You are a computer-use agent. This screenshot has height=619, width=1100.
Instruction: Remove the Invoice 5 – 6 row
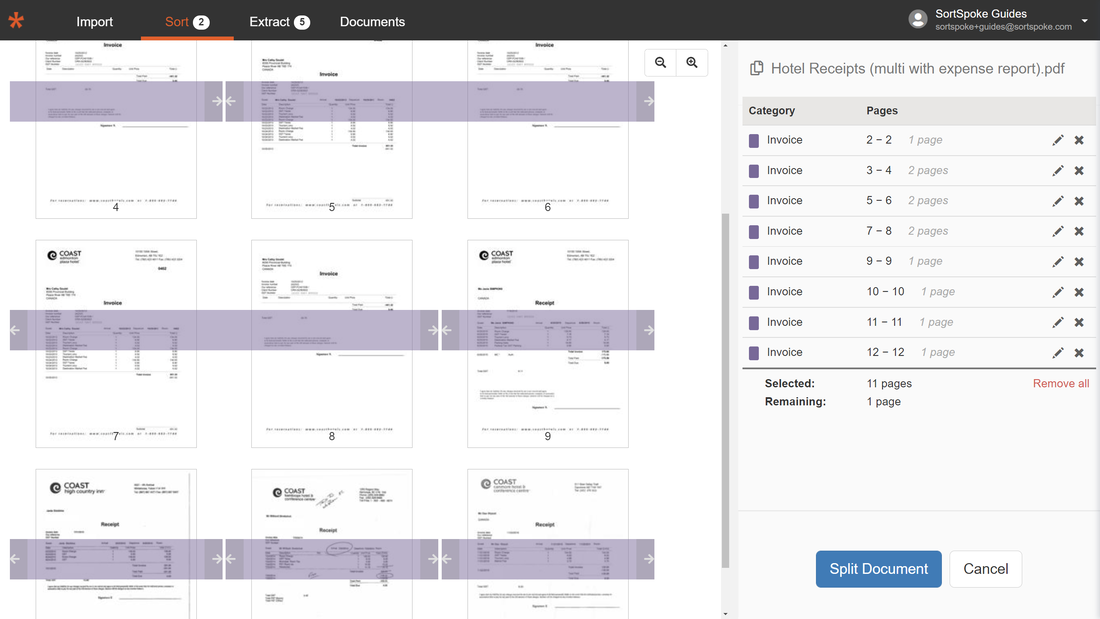point(1079,201)
